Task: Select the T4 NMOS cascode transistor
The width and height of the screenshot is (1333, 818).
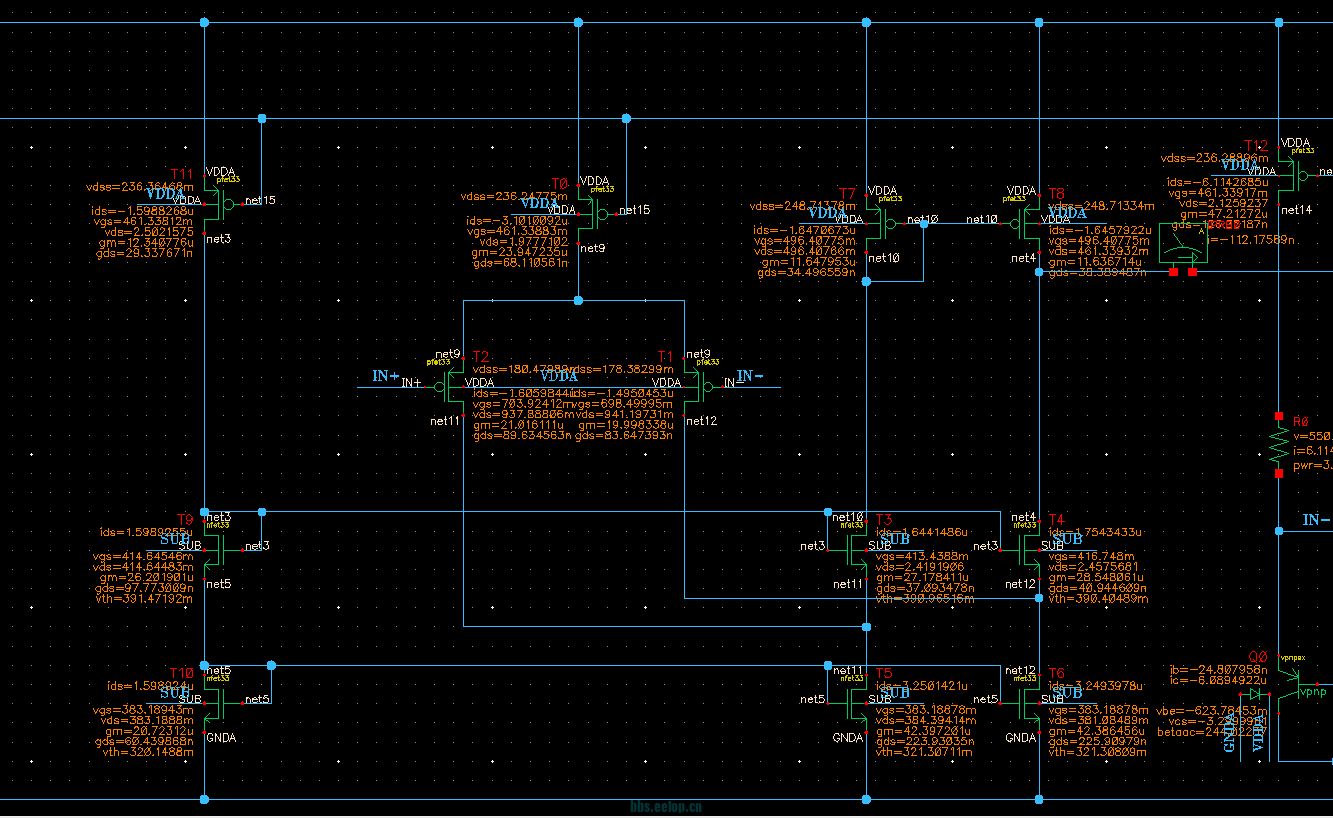Action: [1029, 547]
